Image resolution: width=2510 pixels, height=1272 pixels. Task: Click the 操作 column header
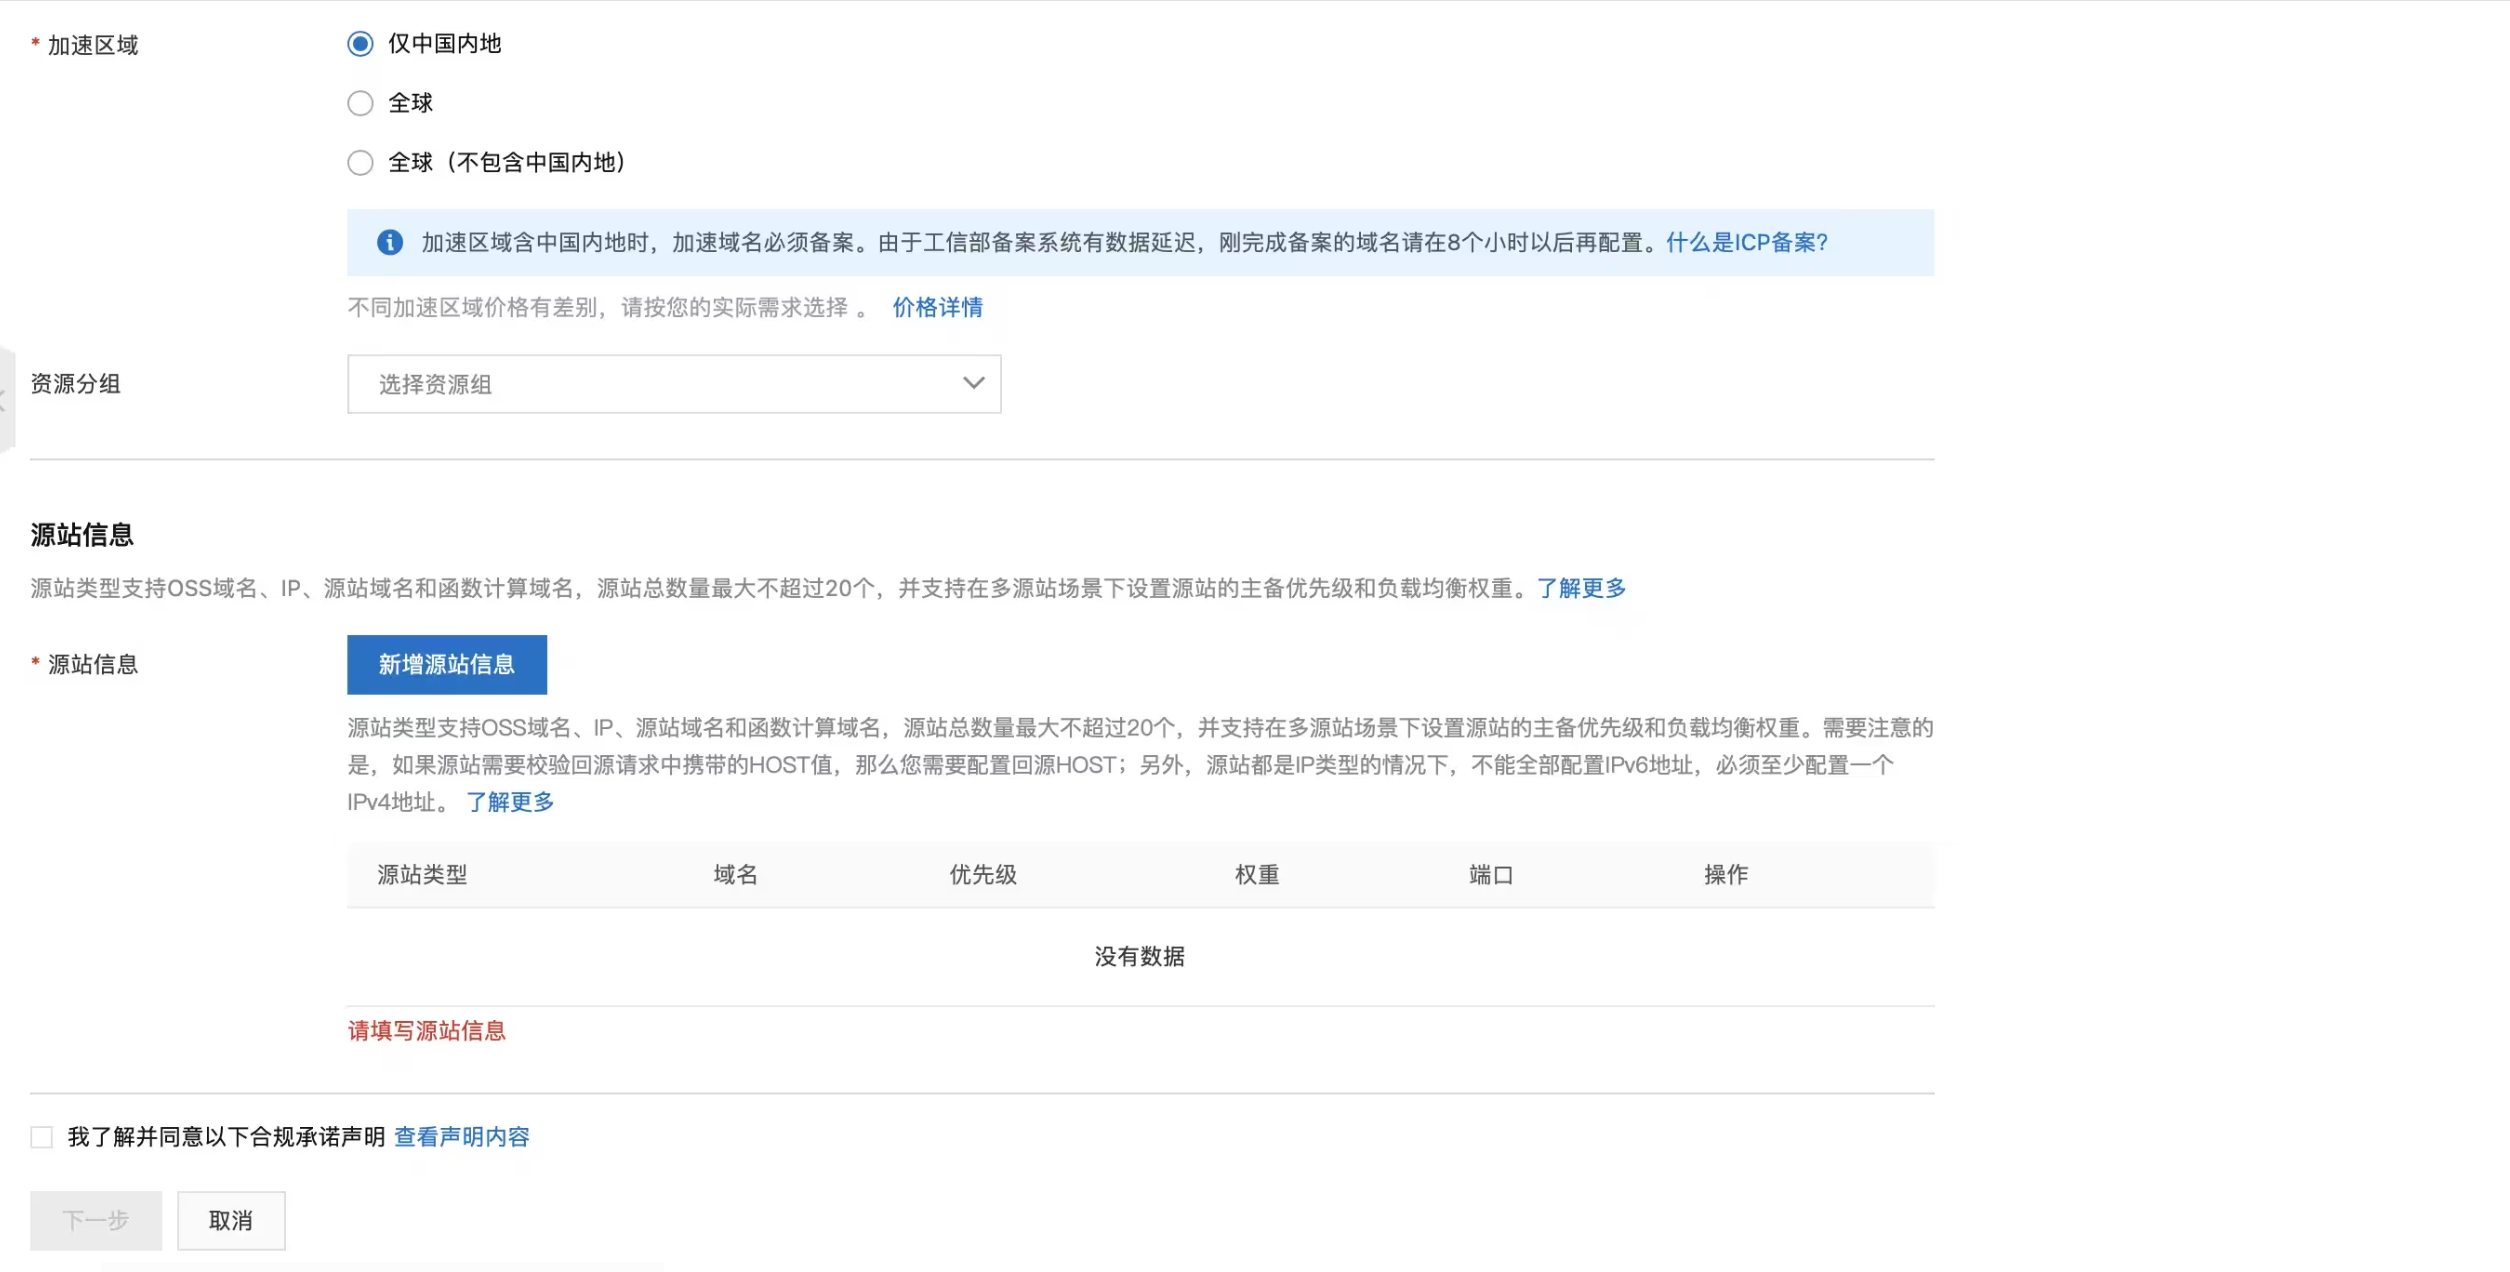[x=1725, y=875]
